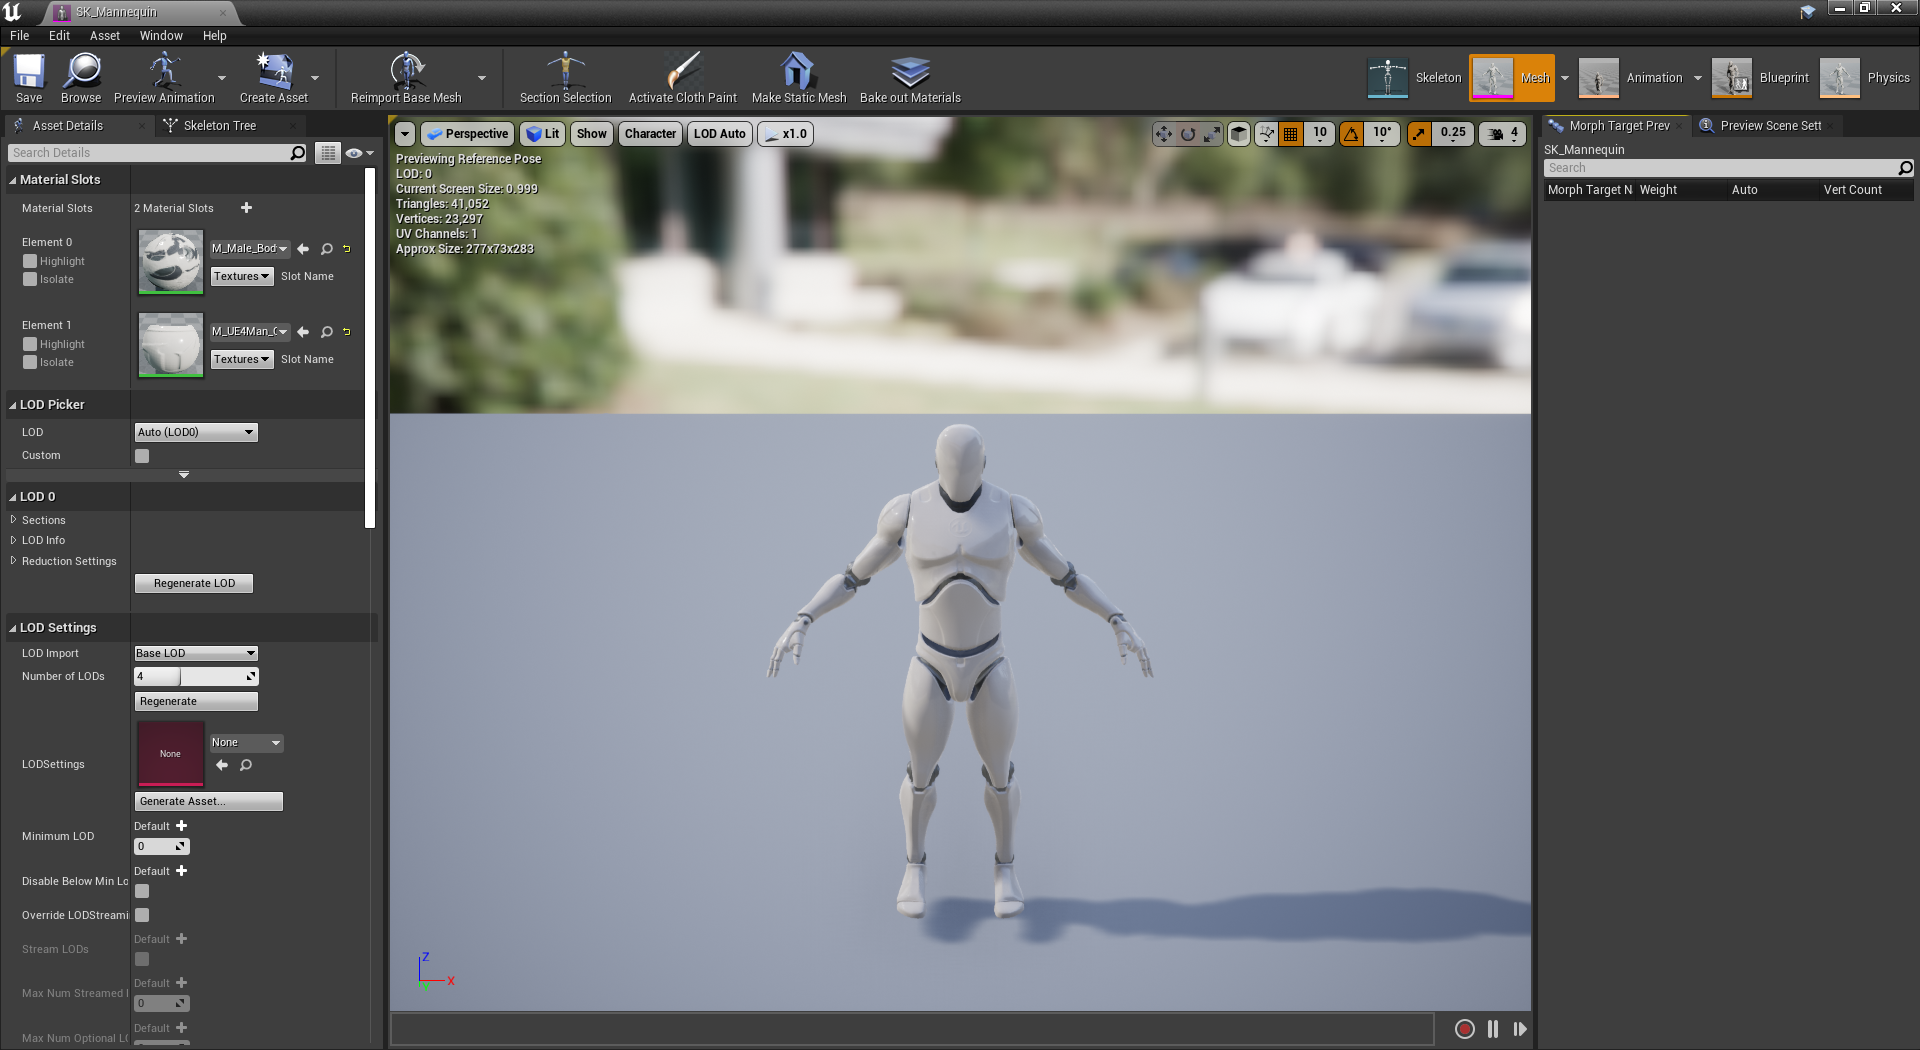Select rotate gizmo mode in viewport

[1188, 134]
